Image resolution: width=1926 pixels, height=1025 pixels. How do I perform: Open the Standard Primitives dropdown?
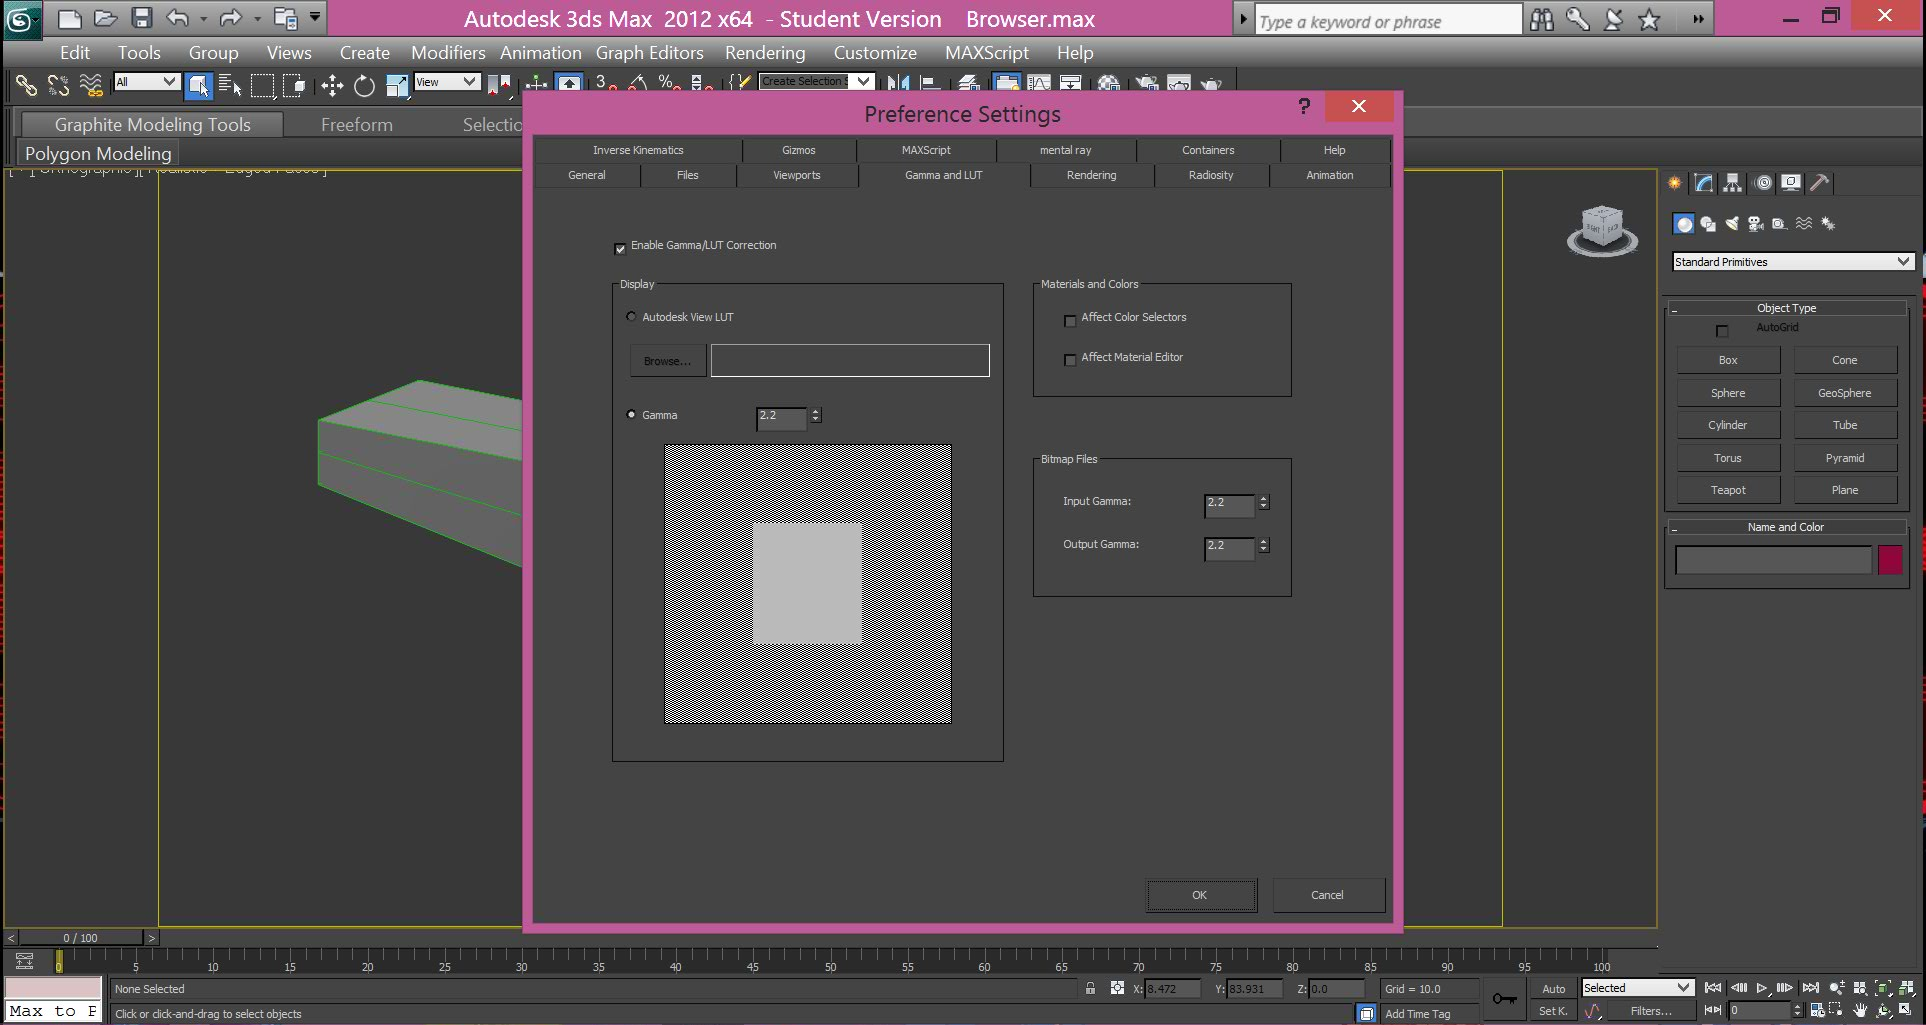1793,261
